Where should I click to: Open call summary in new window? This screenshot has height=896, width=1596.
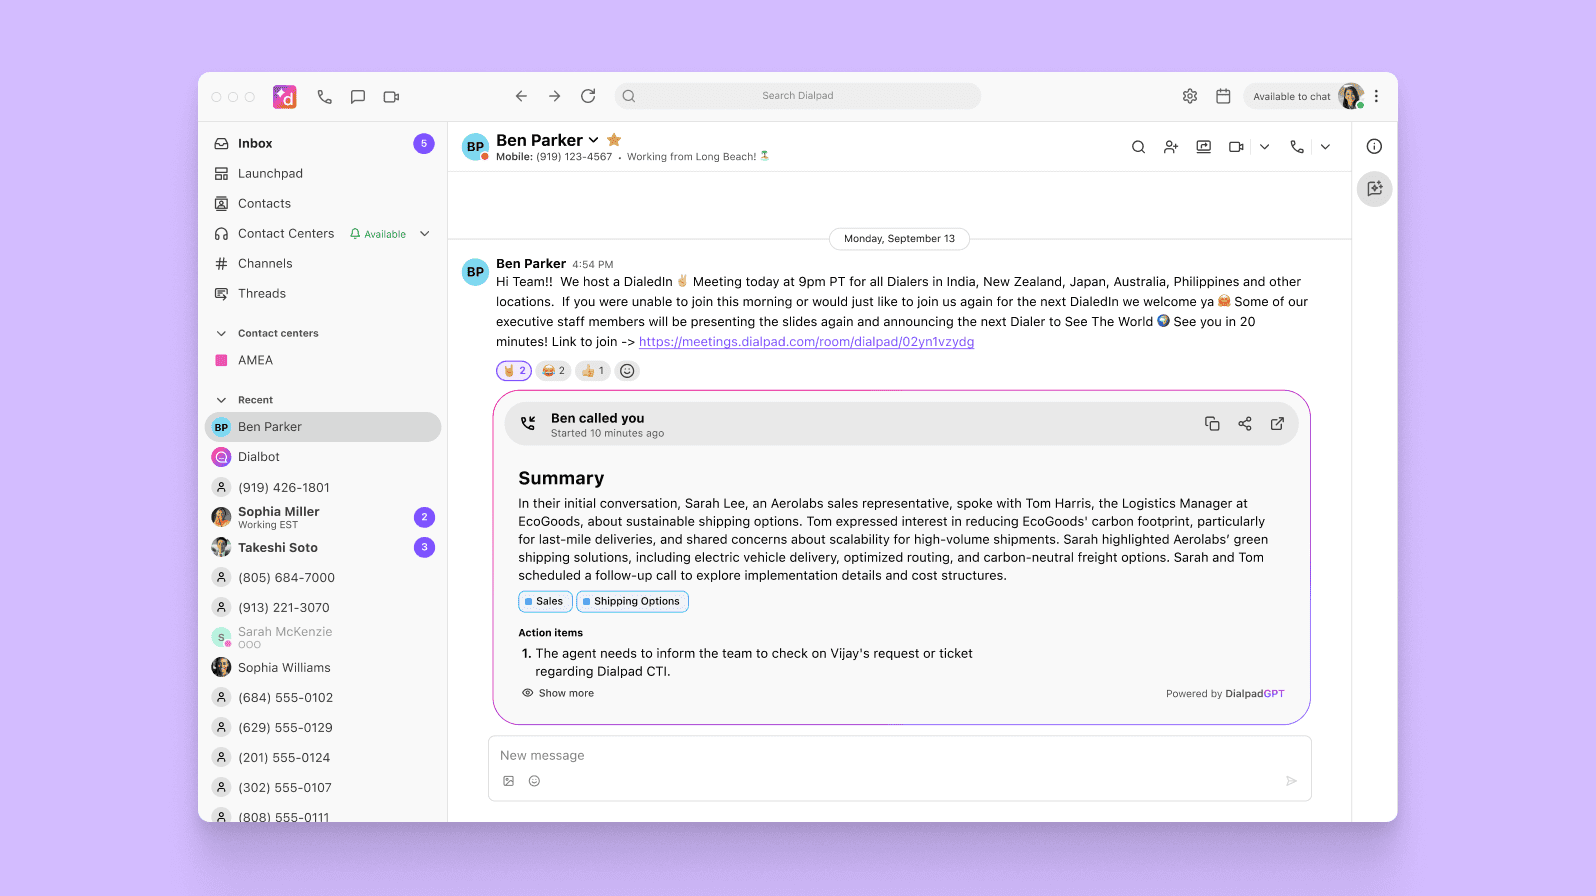pos(1277,424)
